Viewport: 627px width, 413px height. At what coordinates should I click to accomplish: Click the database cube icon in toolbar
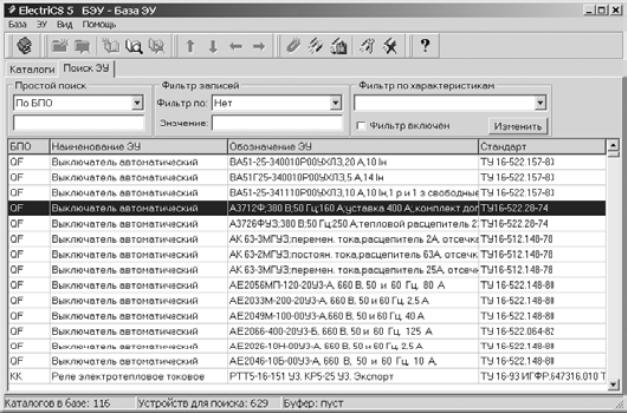[x=24, y=46]
